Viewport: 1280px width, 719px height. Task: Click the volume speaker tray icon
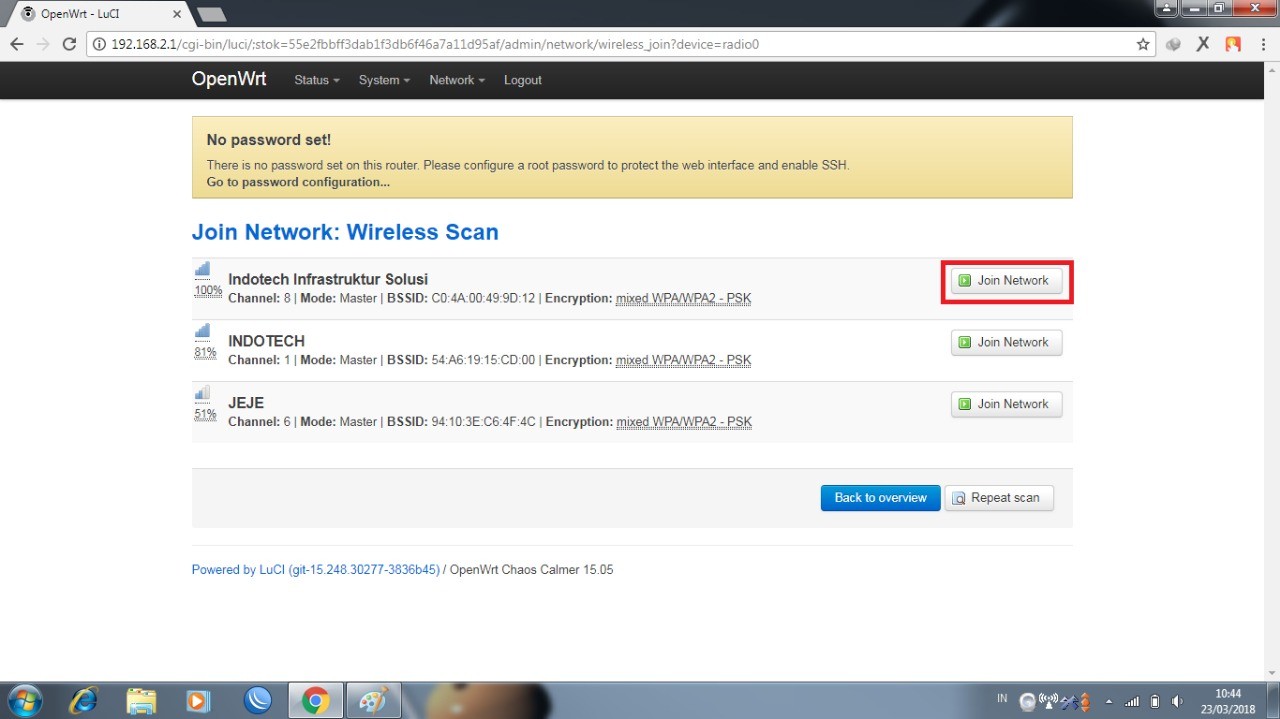point(1177,701)
